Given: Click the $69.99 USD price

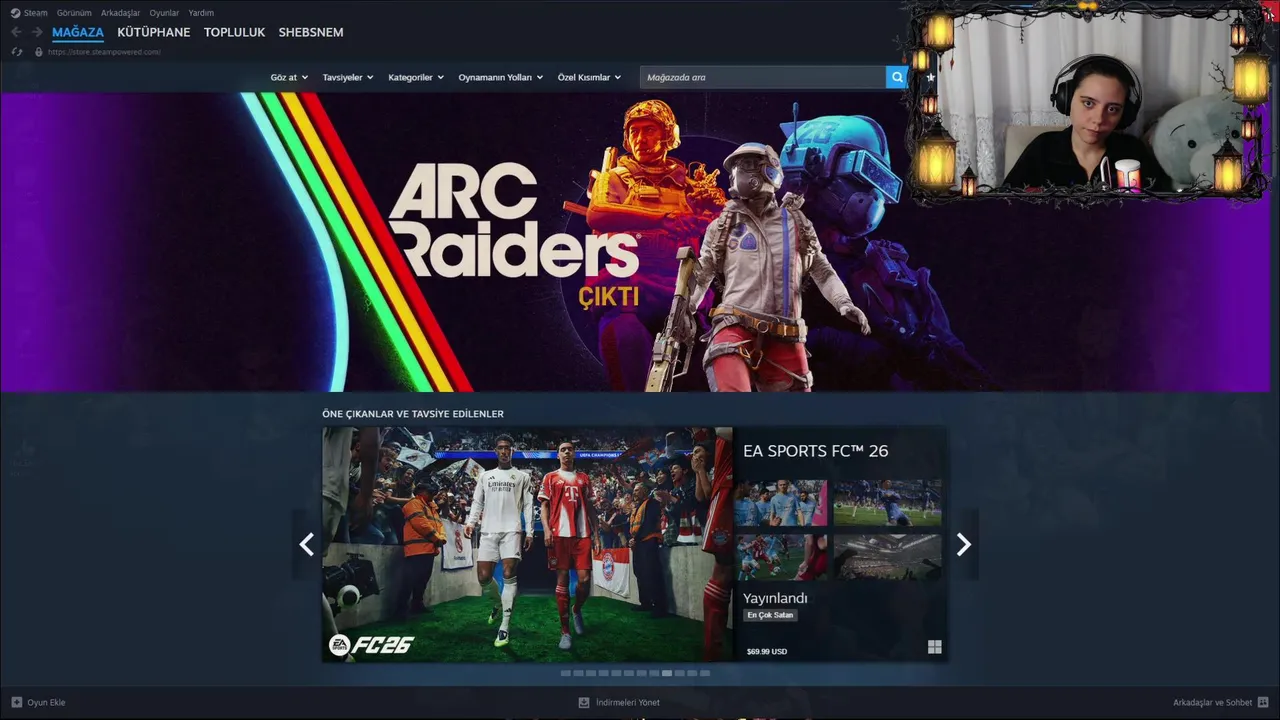Looking at the screenshot, I should [767, 652].
